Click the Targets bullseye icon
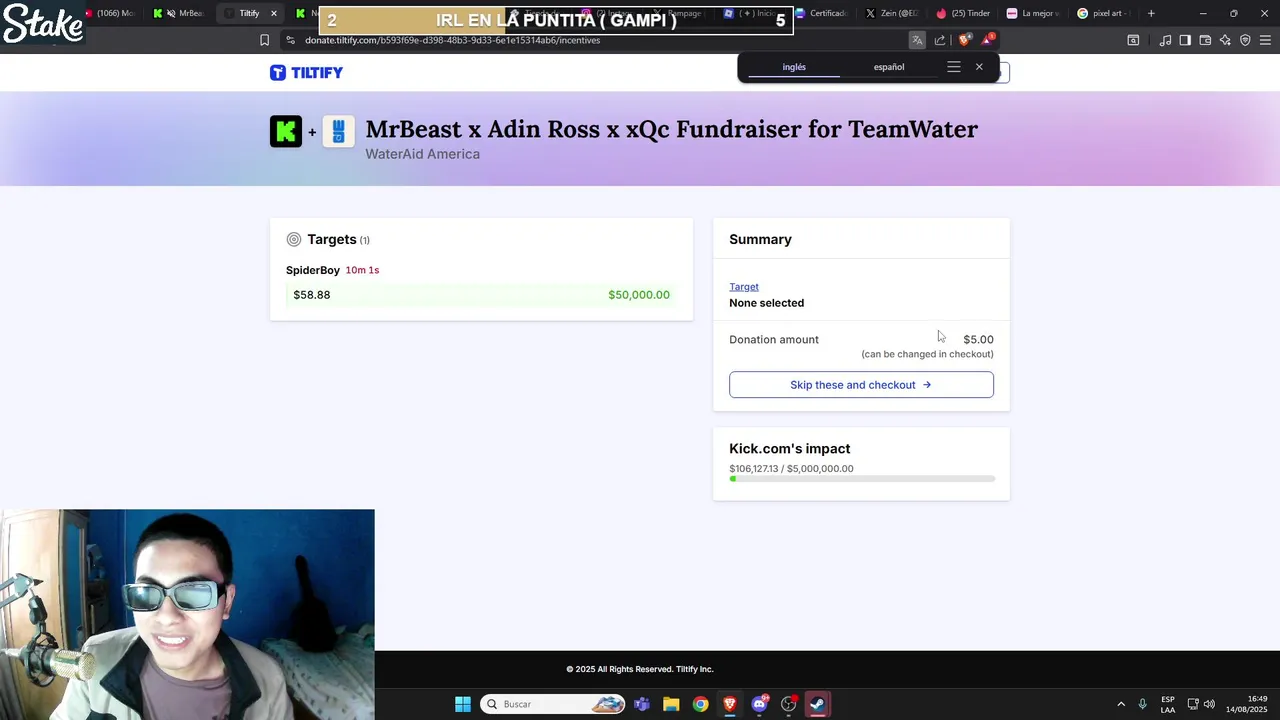This screenshot has height=720, width=1280. (294, 239)
